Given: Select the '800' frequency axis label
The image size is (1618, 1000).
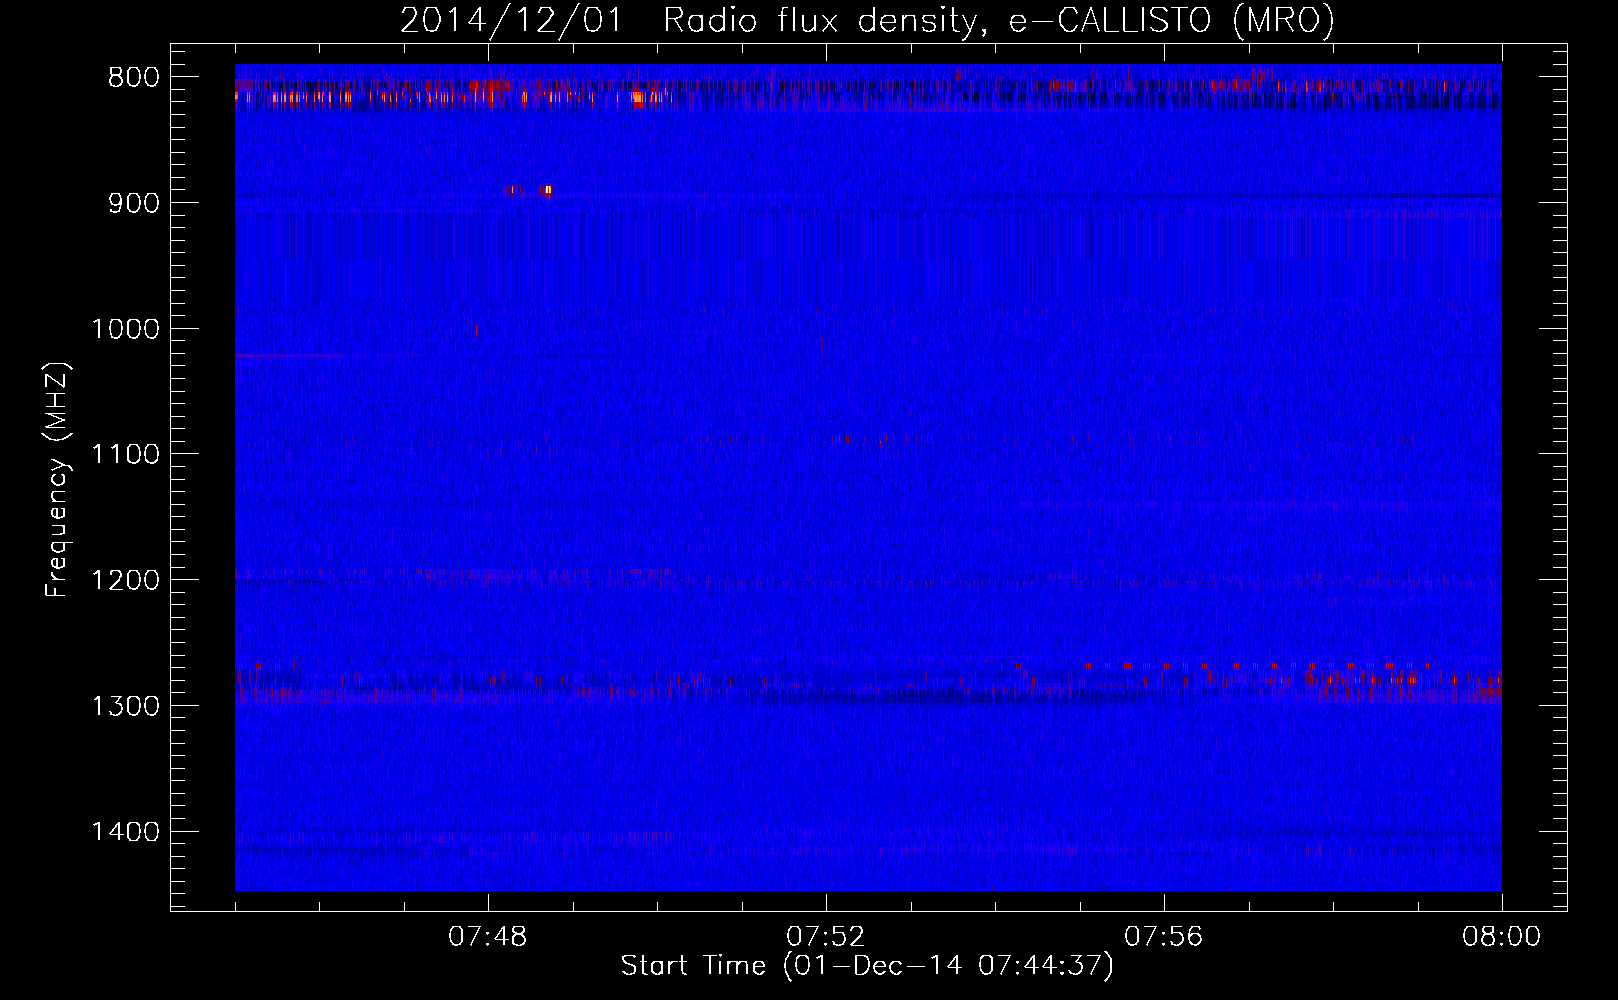Looking at the screenshot, I should (133, 78).
